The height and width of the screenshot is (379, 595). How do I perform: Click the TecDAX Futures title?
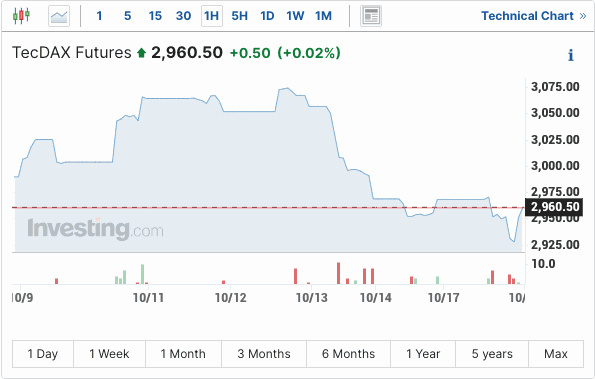[x=72, y=52]
